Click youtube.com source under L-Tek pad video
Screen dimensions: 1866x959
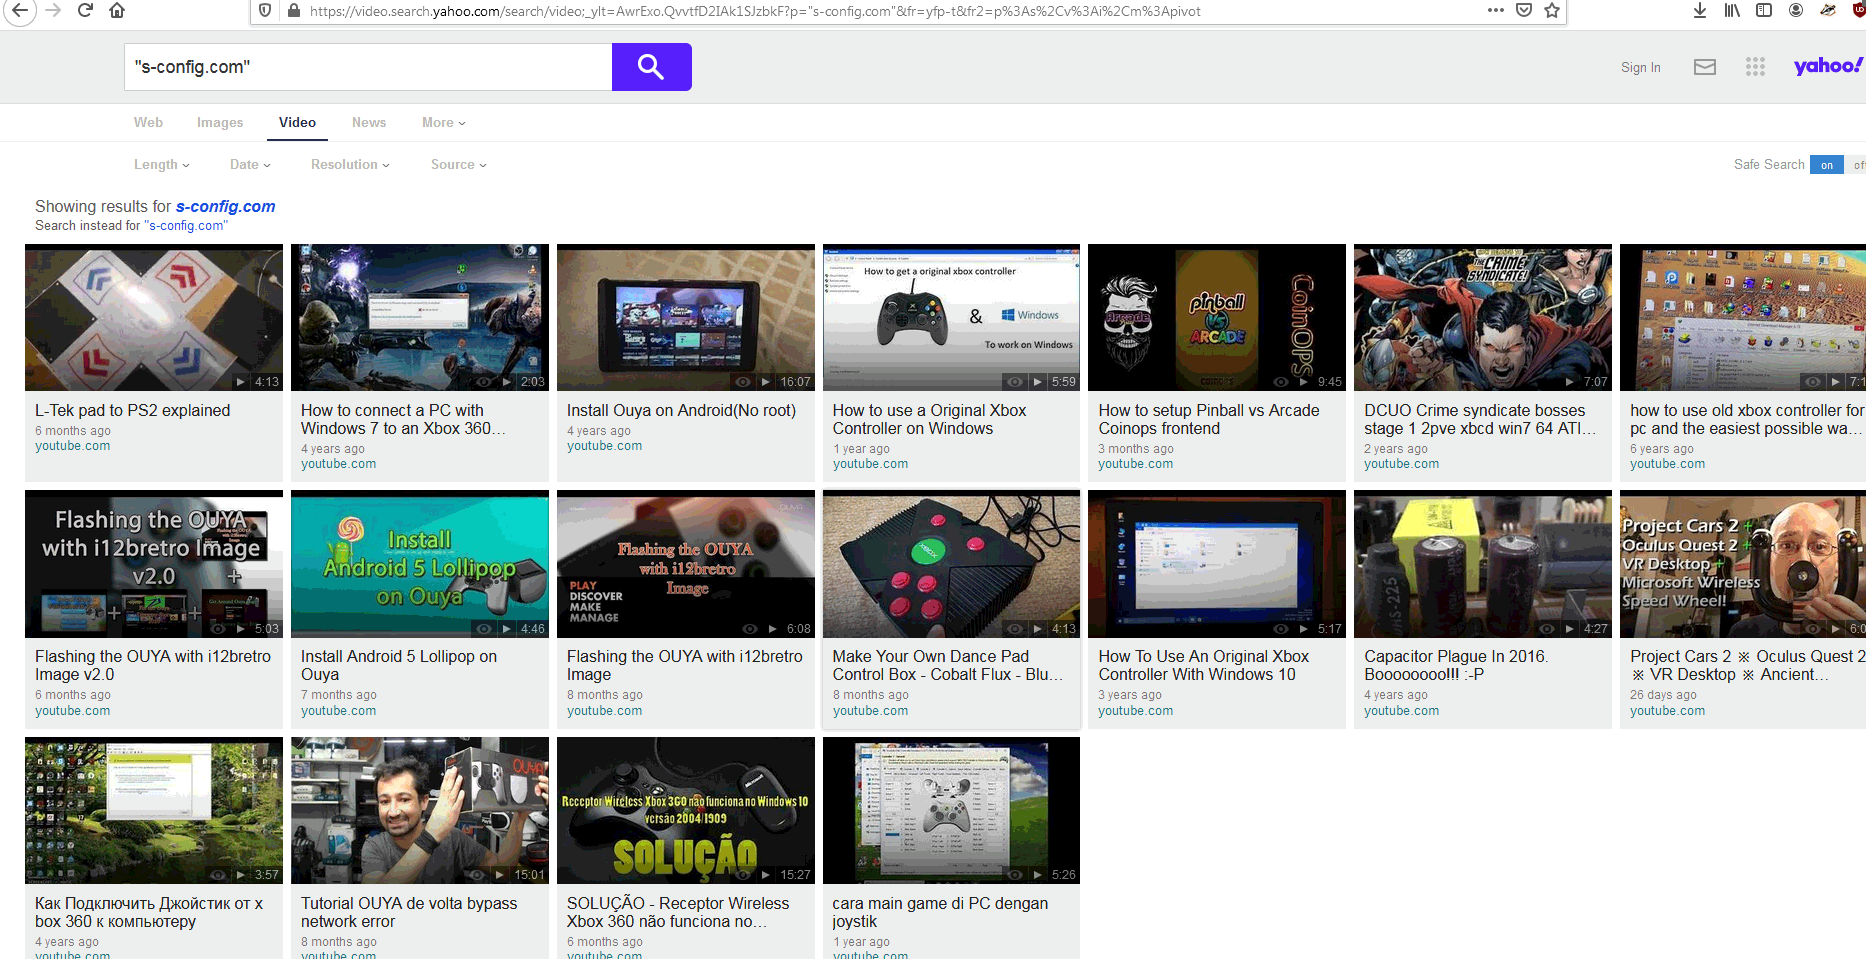pos(72,446)
